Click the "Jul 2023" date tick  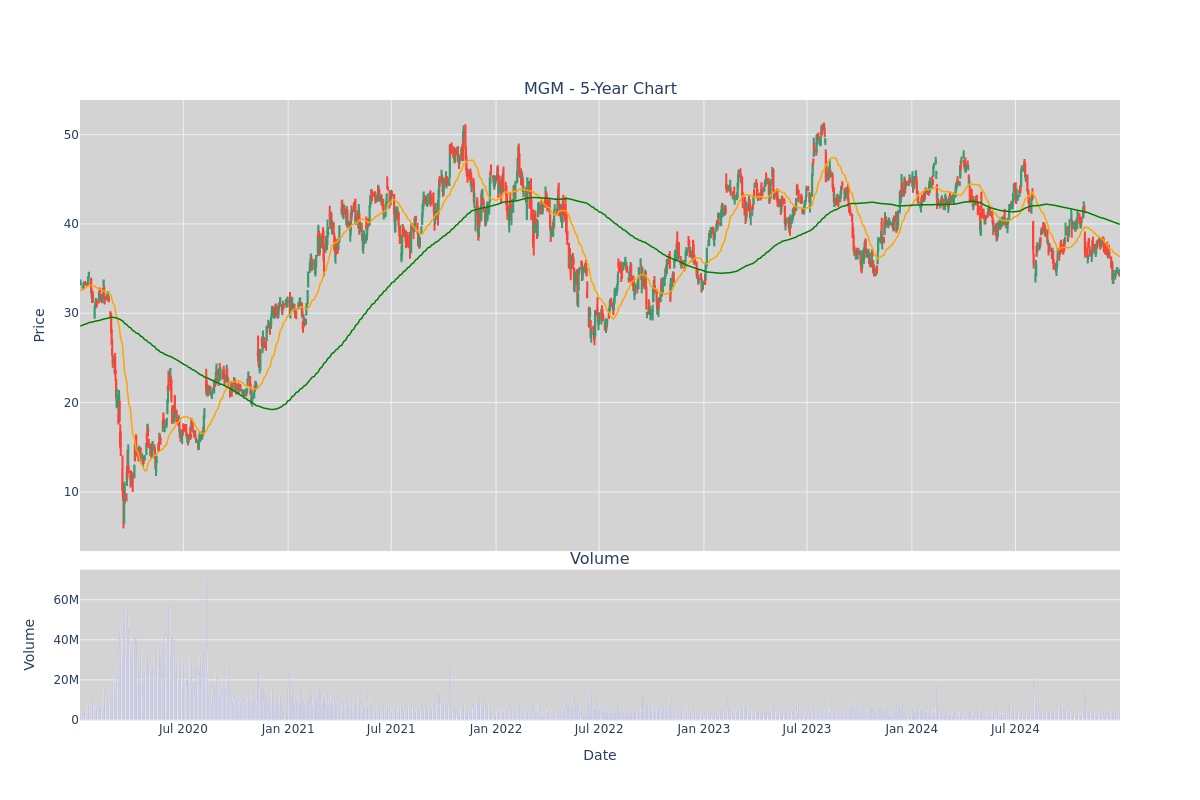(807, 729)
